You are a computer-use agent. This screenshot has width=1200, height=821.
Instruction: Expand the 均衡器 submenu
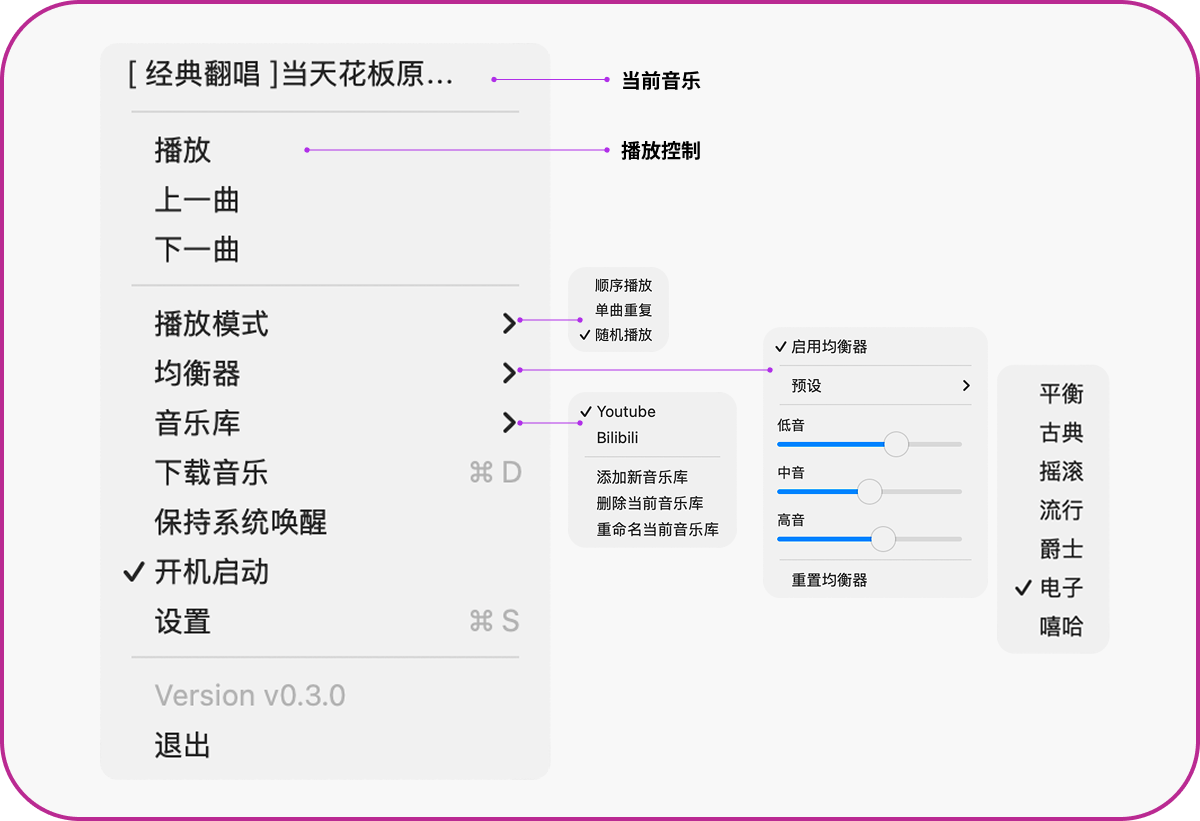pos(196,373)
